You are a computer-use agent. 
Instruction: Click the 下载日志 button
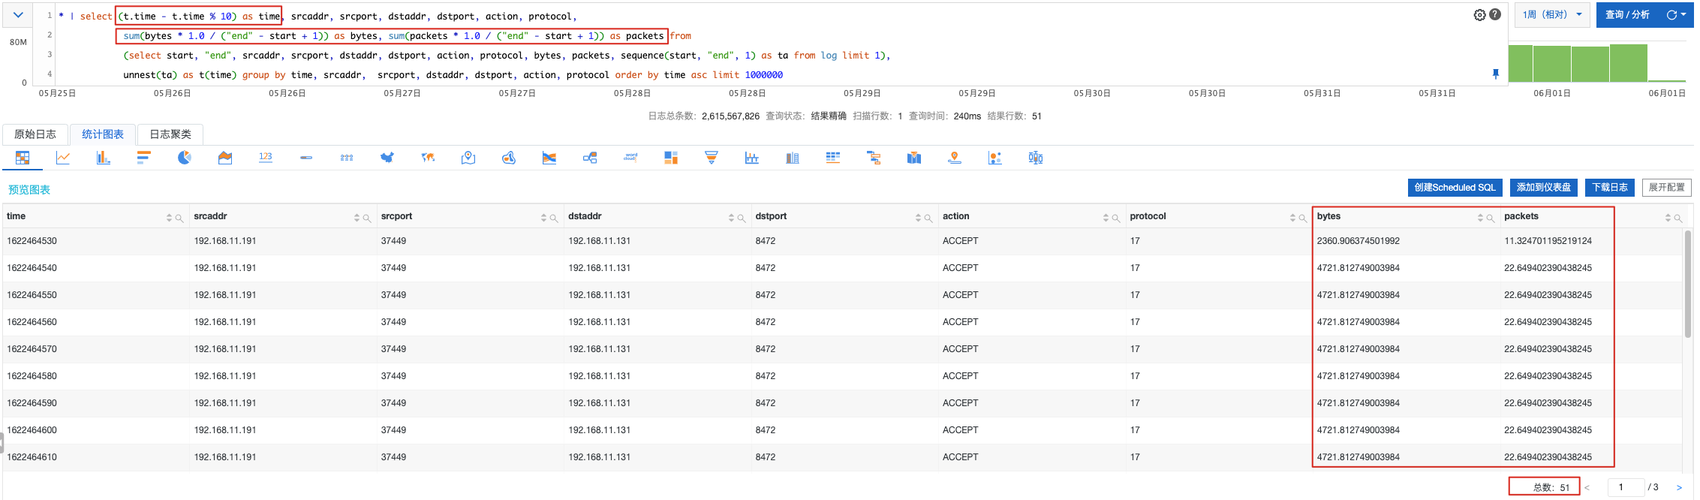[1609, 187]
